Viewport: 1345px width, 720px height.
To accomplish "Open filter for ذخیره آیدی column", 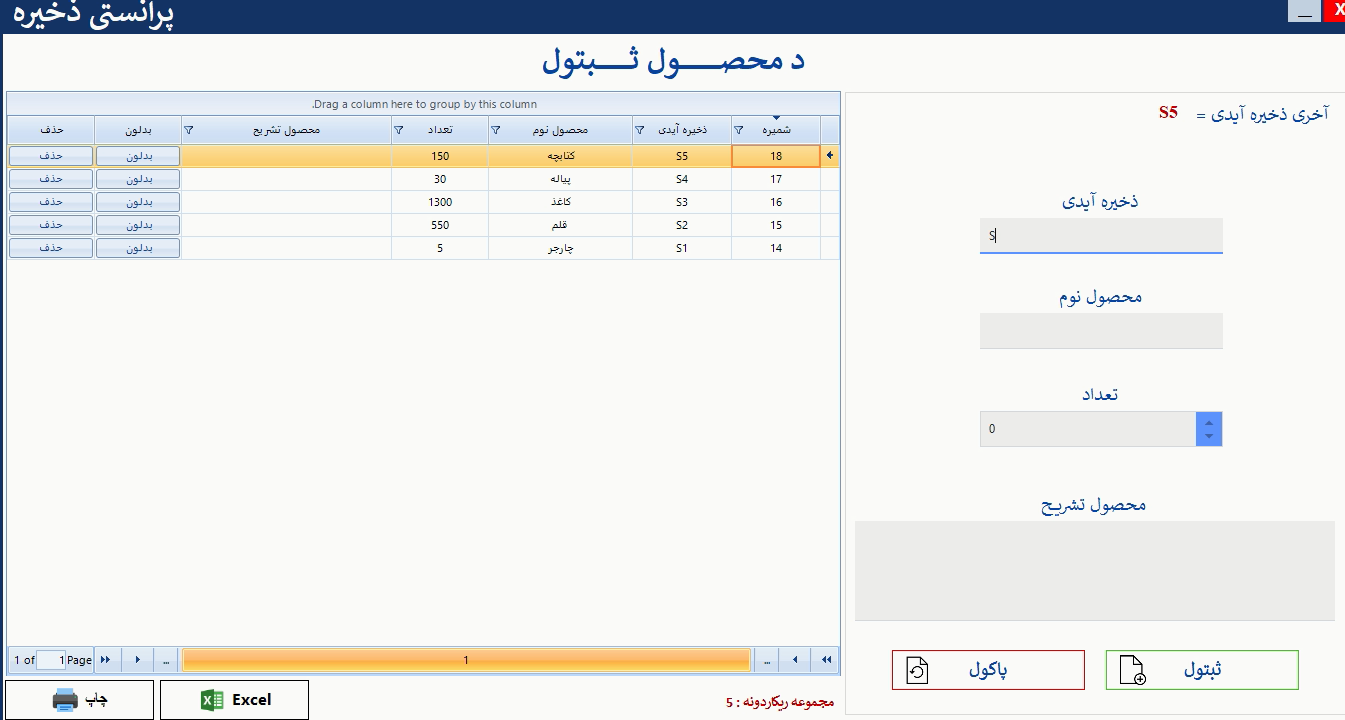I will click(x=640, y=130).
